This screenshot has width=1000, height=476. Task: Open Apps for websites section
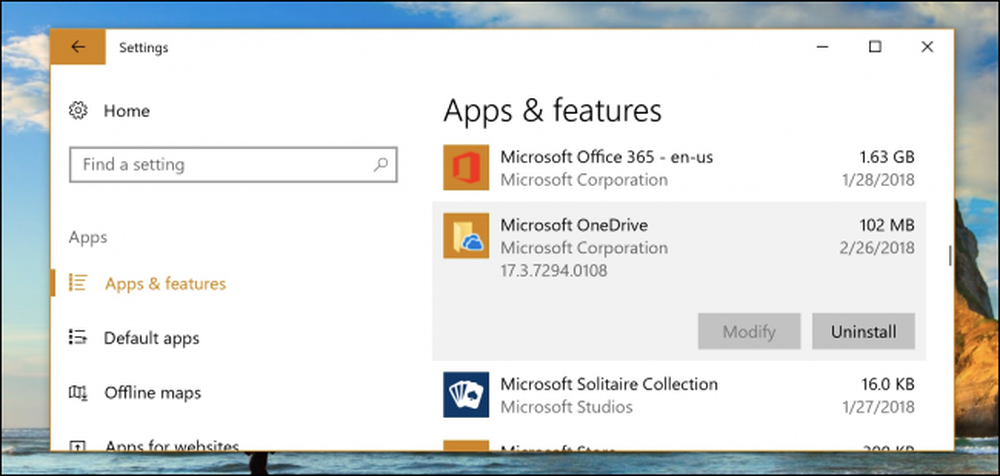pos(172,445)
